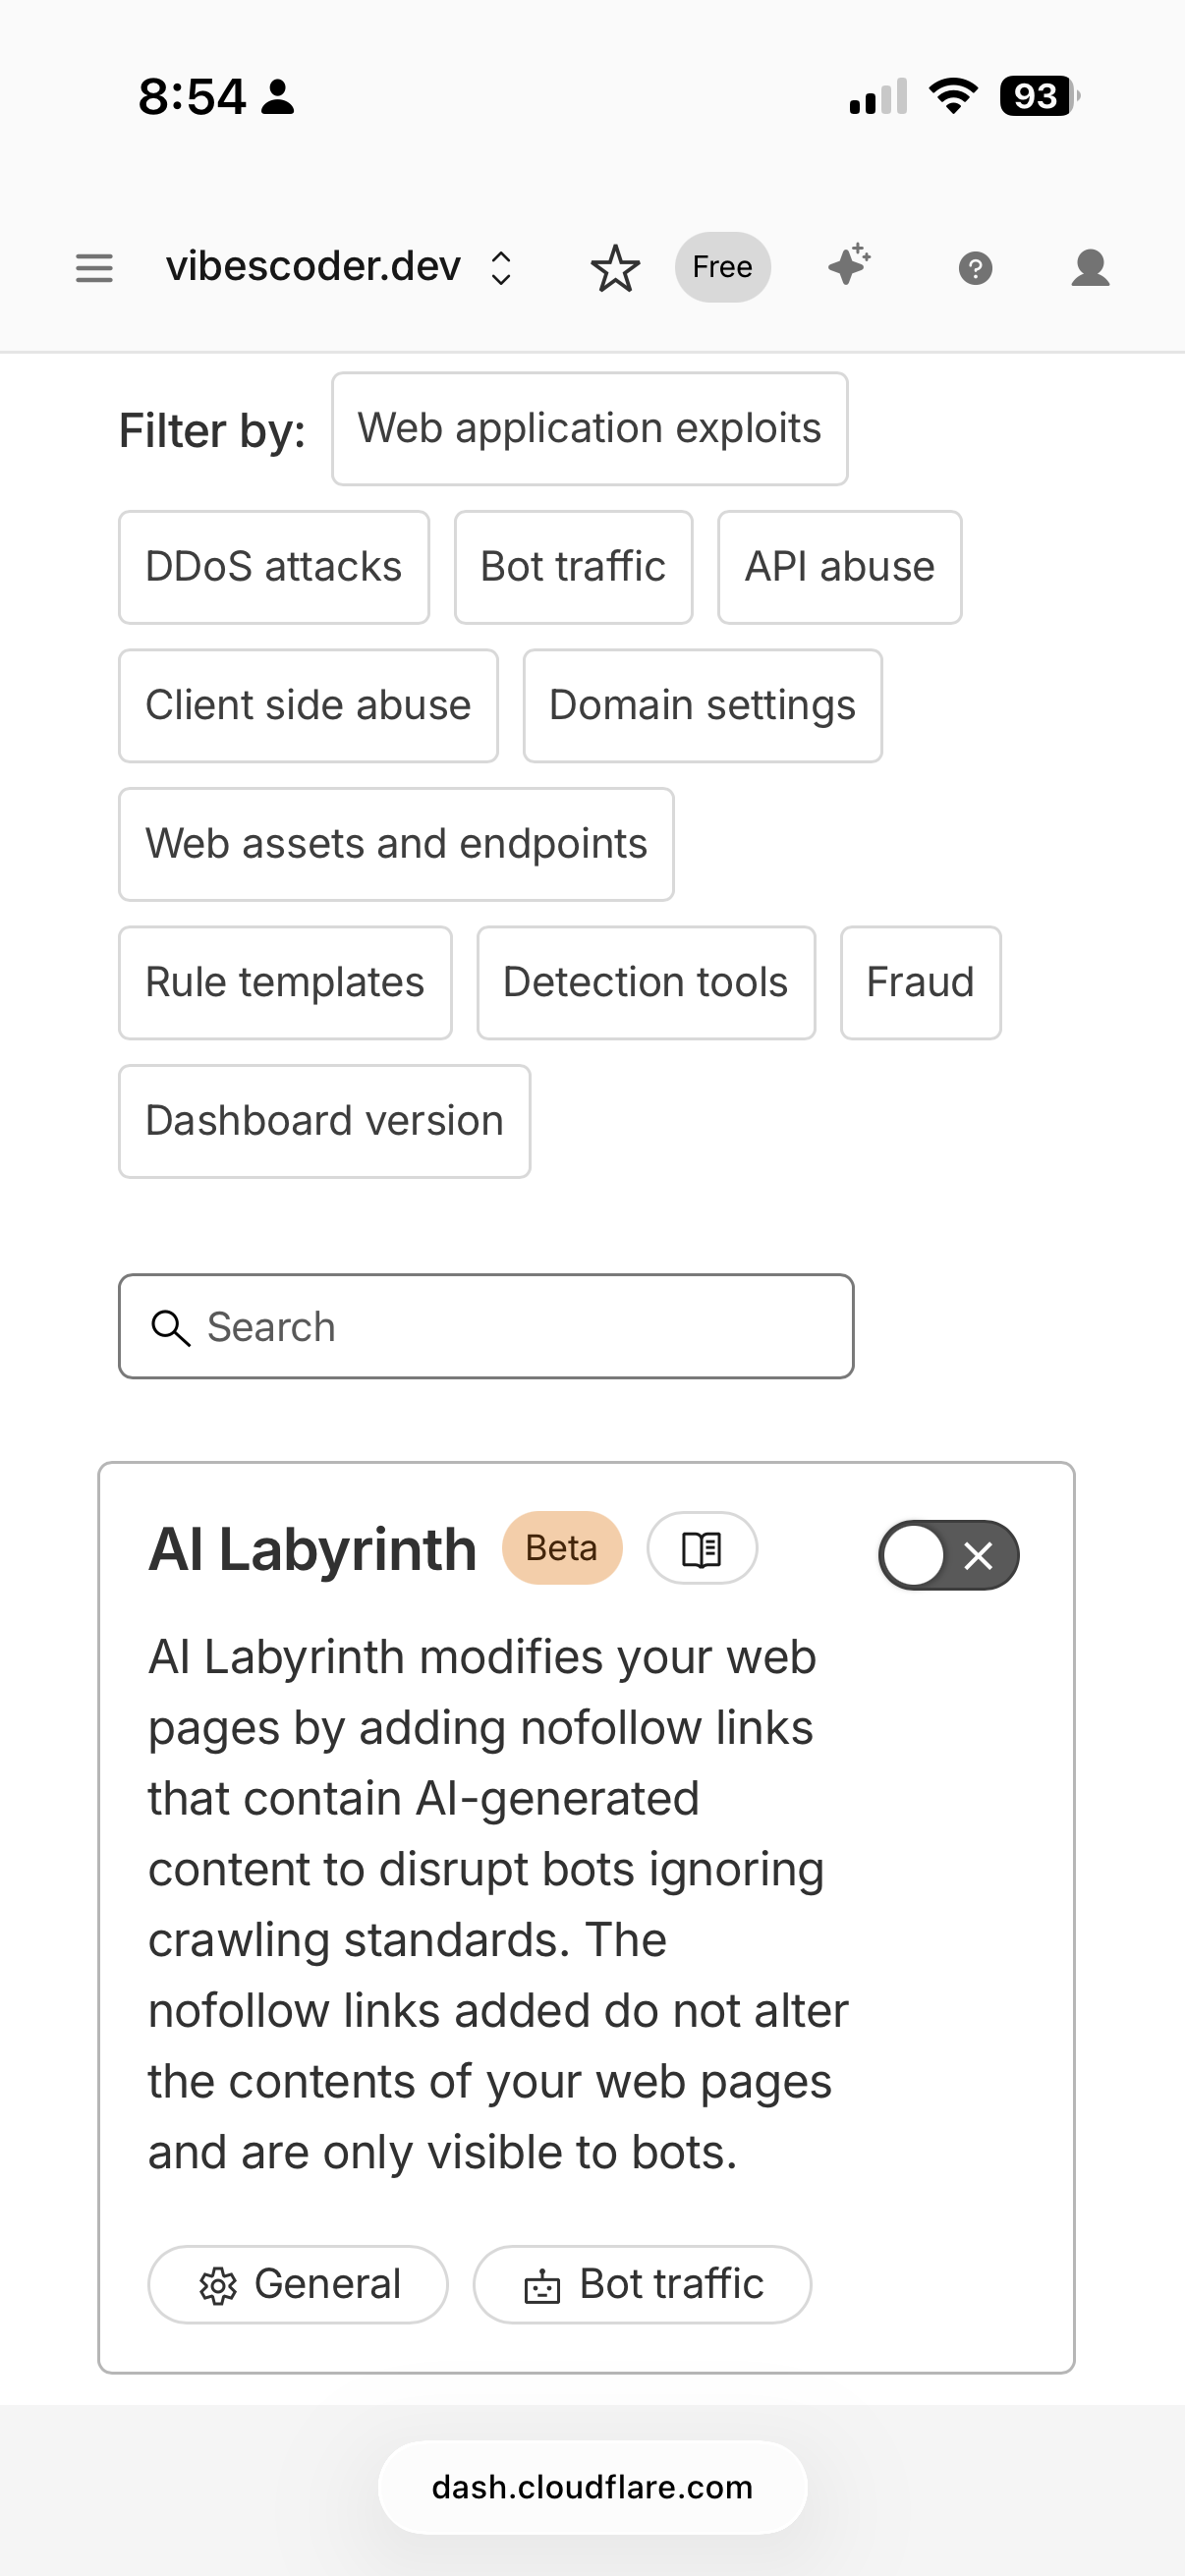1185x2576 pixels.
Task: Click the Bot traffic tag on AI Labyrinth card
Action: pyautogui.click(x=642, y=2284)
